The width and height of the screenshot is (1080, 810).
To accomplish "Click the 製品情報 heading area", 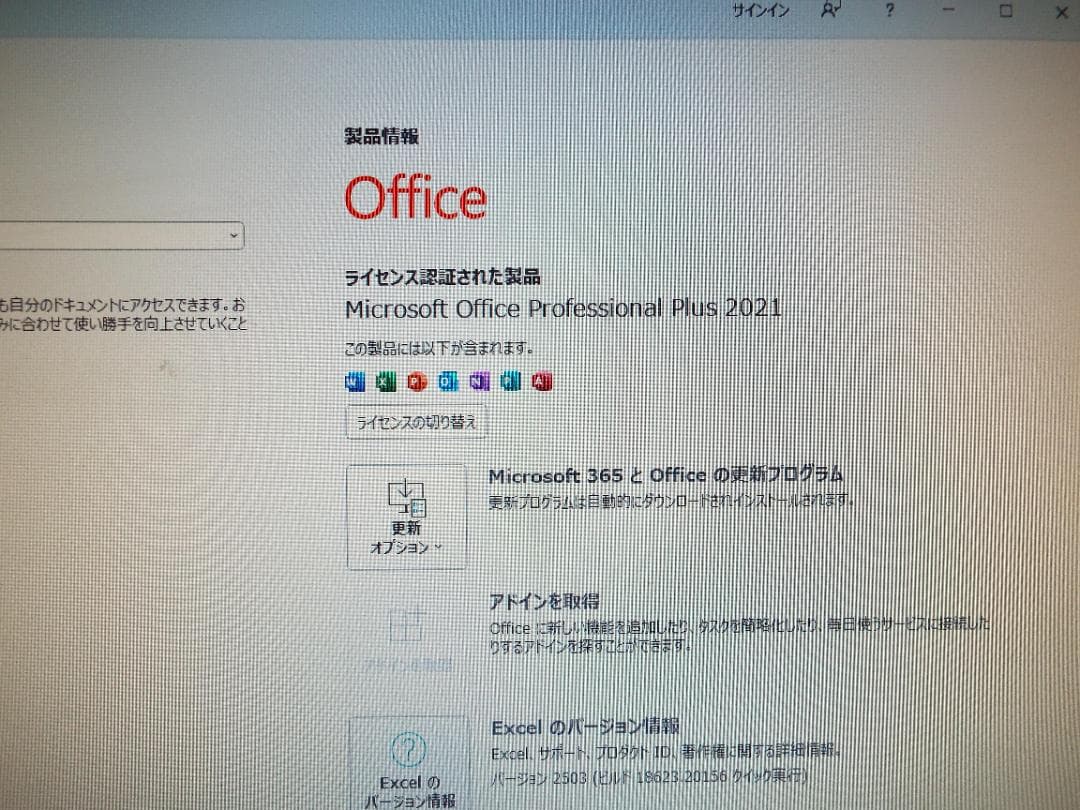I will pyautogui.click(x=381, y=137).
